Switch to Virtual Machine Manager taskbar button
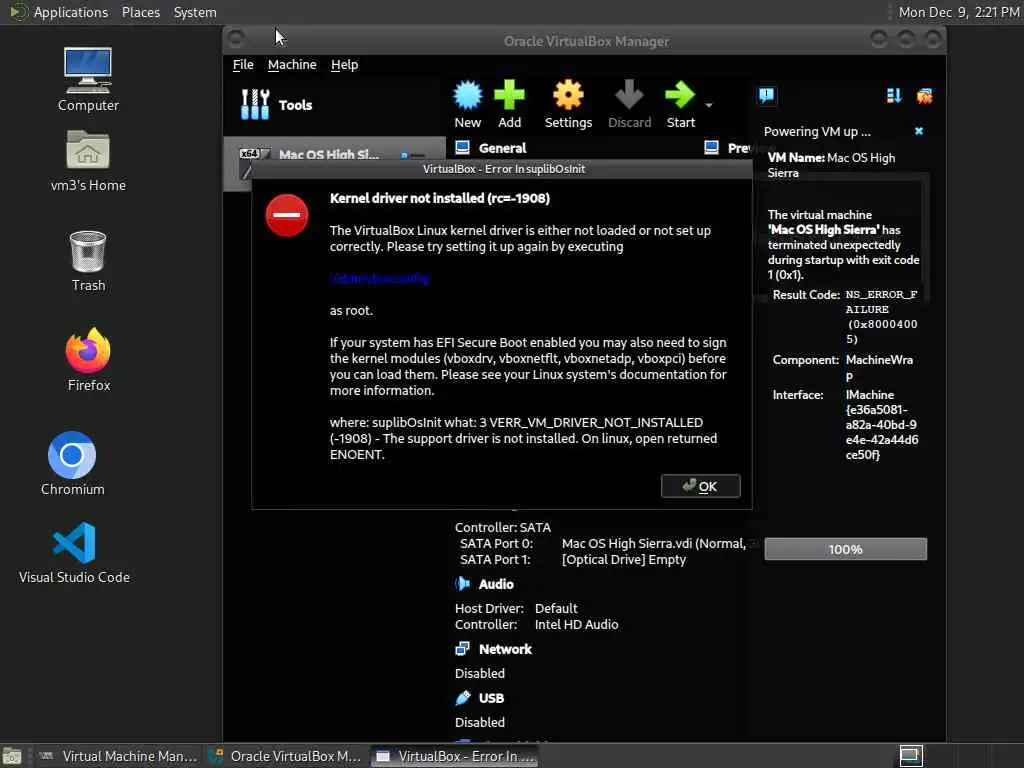 [x=118, y=756]
